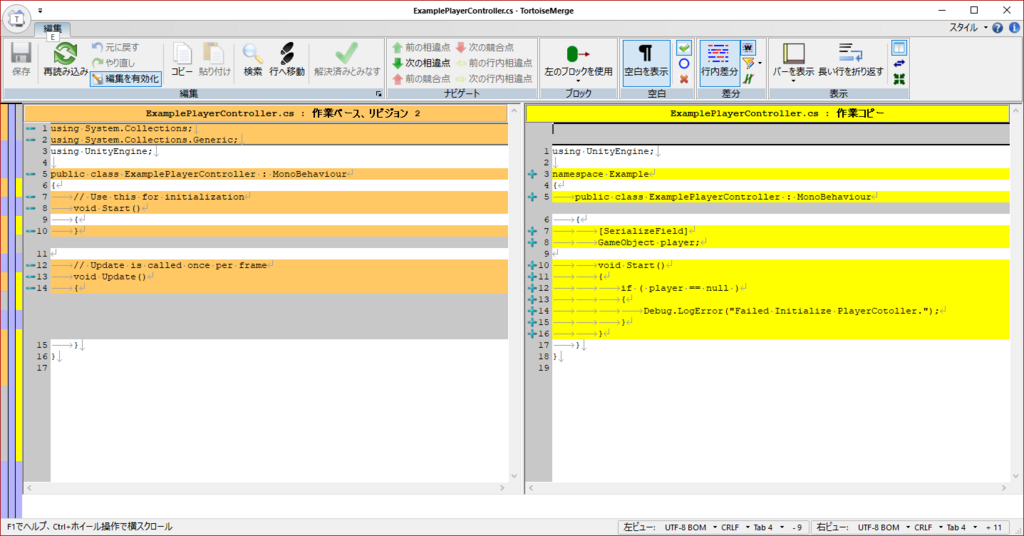The image size is (1024, 536).
Task: Click 元に戻す (Undo) in the ribbon
Action: pos(116,47)
